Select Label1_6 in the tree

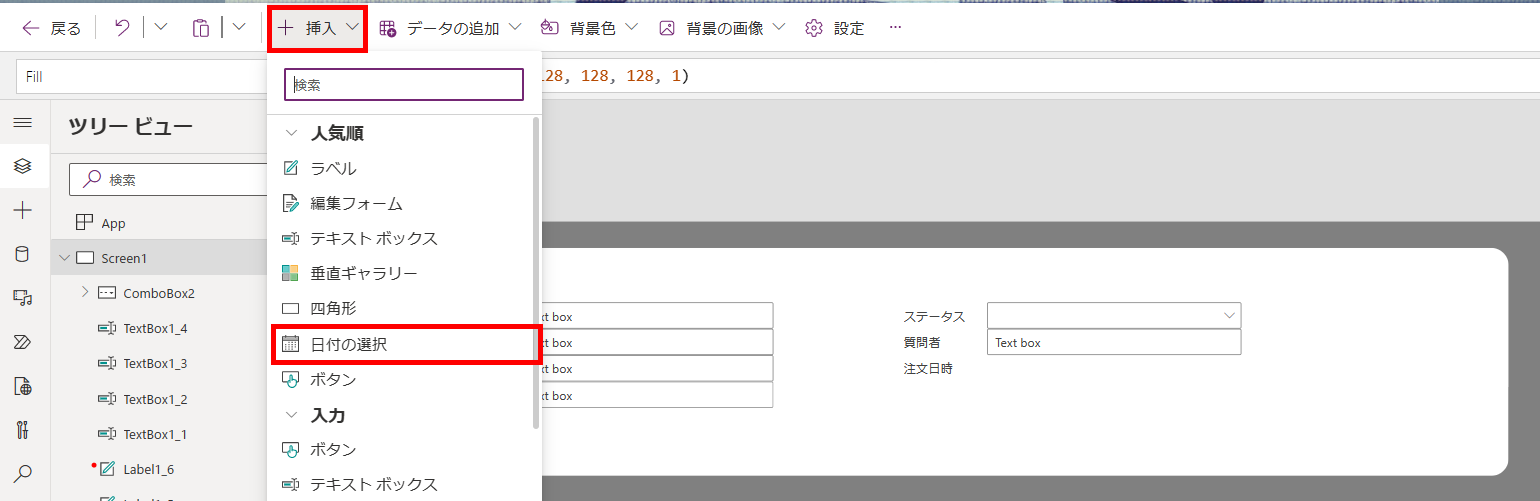coord(149,469)
